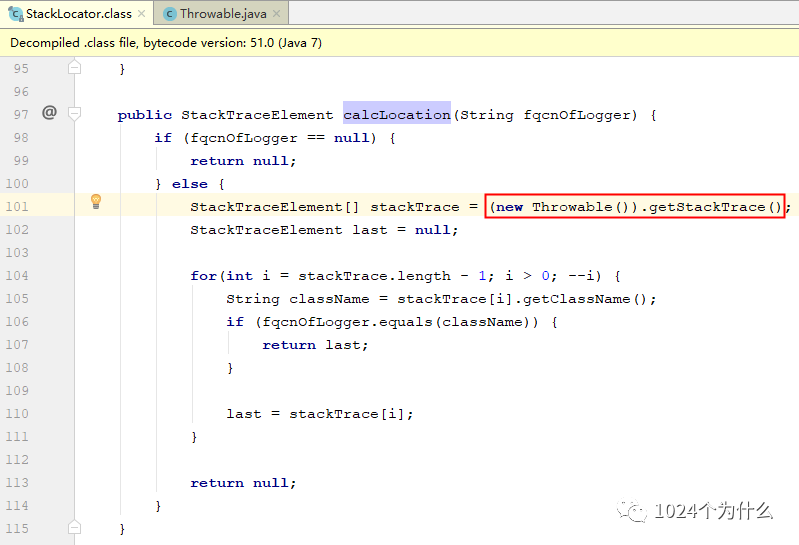Click 'return null;' on line 113
The width and height of the screenshot is (799, 545).
tap(243, 483)
